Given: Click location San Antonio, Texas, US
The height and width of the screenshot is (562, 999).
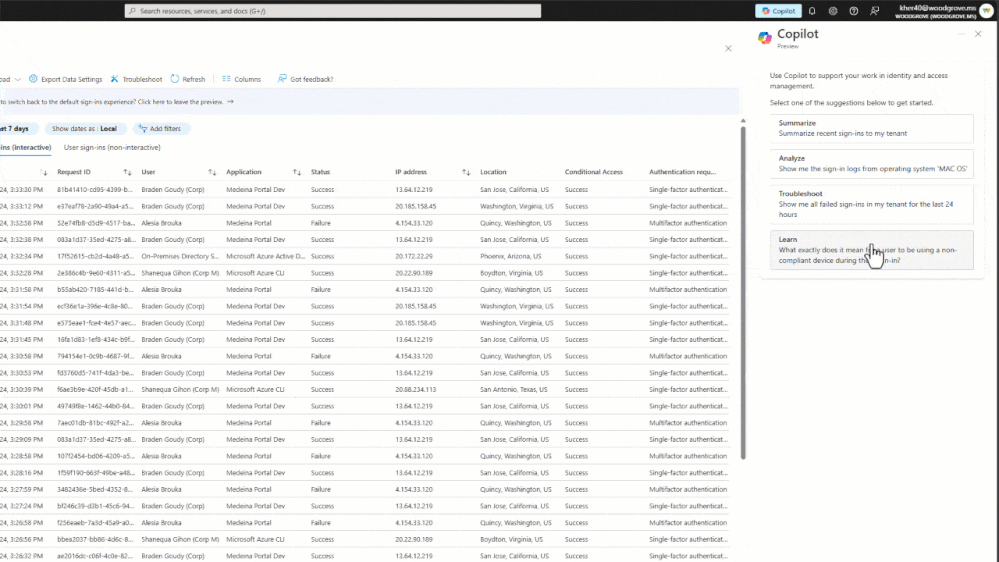Looking at the screenshot, I should pyautogui.click(x=514, y=389).
